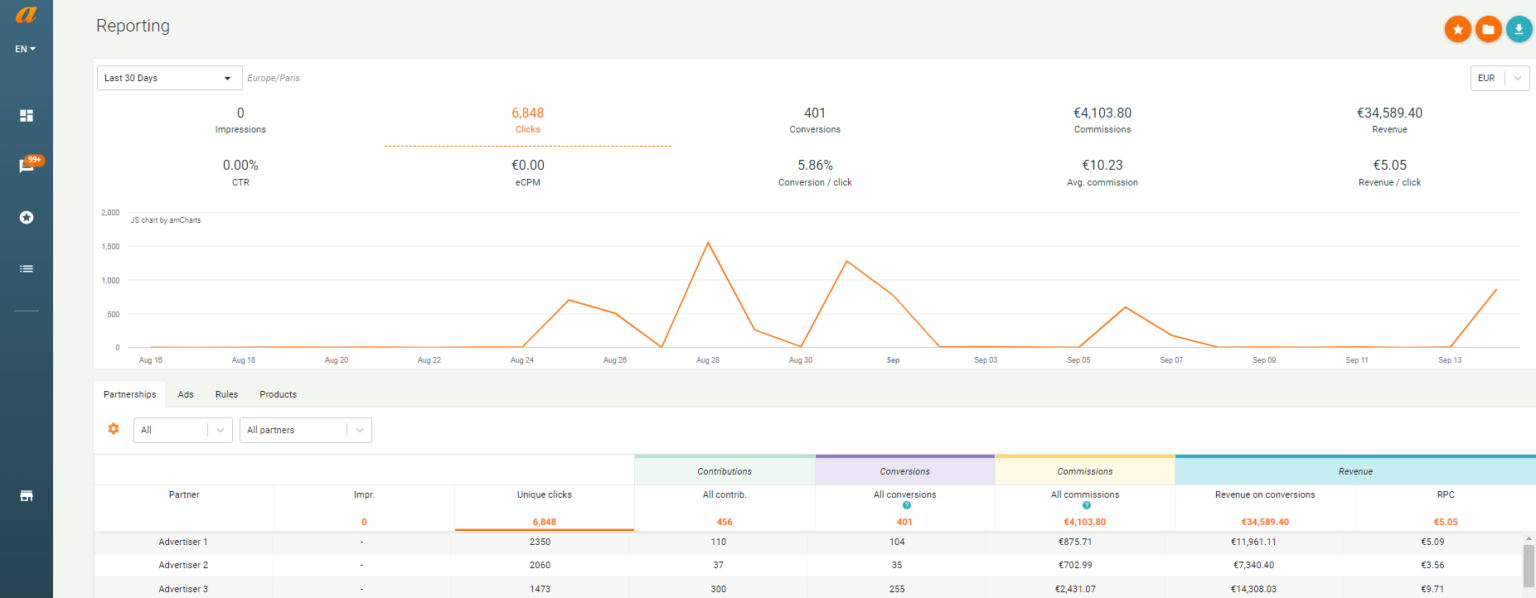The height and width of the screenshot is (598, 1536).
Task: Save report as favorite with orange star icon
Action: tap(1457, 29)
